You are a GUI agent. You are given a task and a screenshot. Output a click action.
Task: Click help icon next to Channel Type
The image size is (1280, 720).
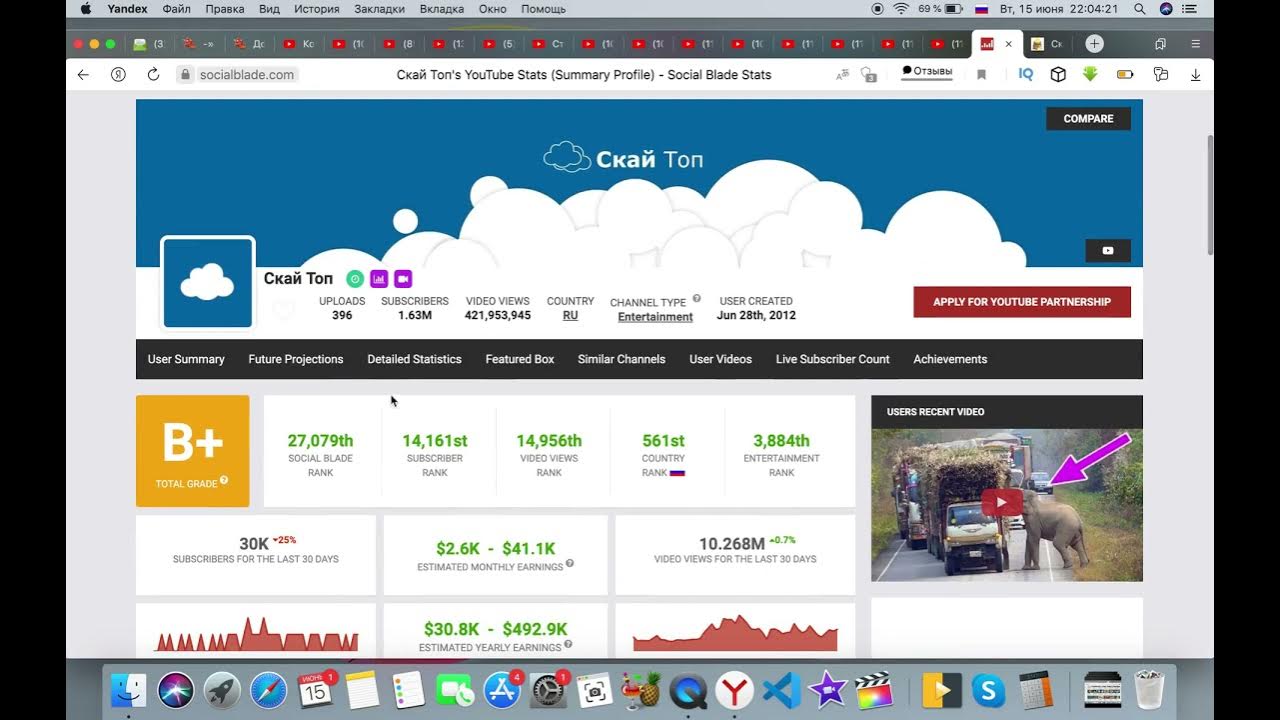pos(697,298)
